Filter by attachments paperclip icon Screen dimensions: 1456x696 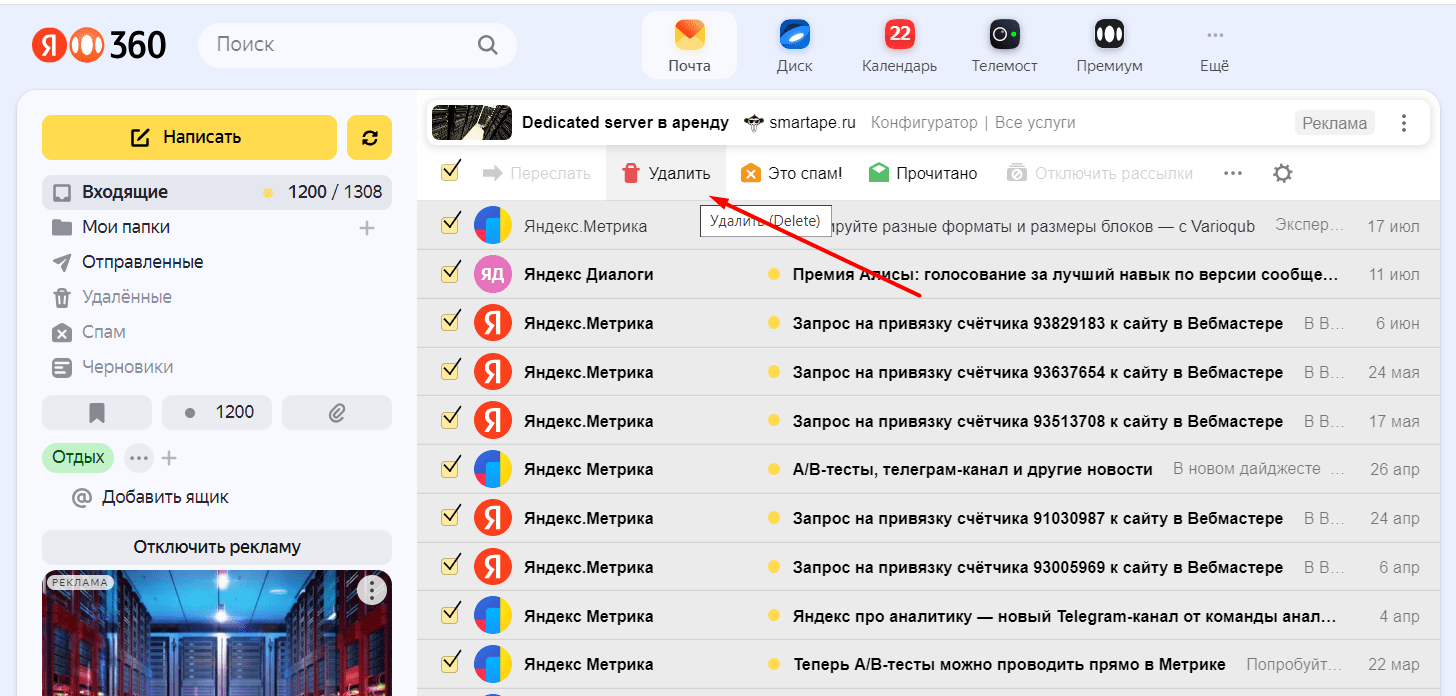[x=337, y=412]
